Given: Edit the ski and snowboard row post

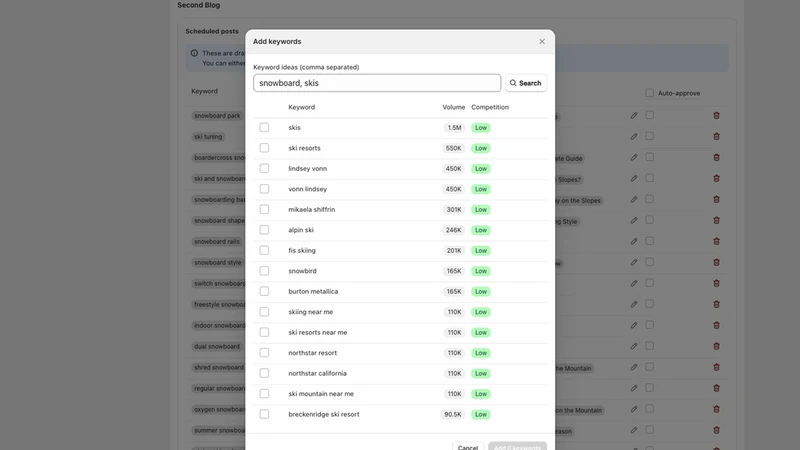Looking at the screenshot, I should click(x=634, y=179).
